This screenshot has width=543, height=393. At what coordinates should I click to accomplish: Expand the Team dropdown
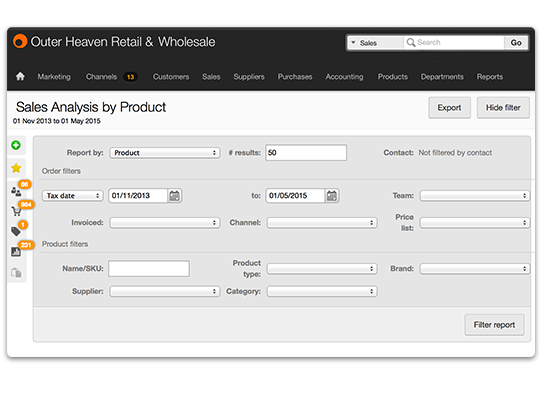(475, 196)
